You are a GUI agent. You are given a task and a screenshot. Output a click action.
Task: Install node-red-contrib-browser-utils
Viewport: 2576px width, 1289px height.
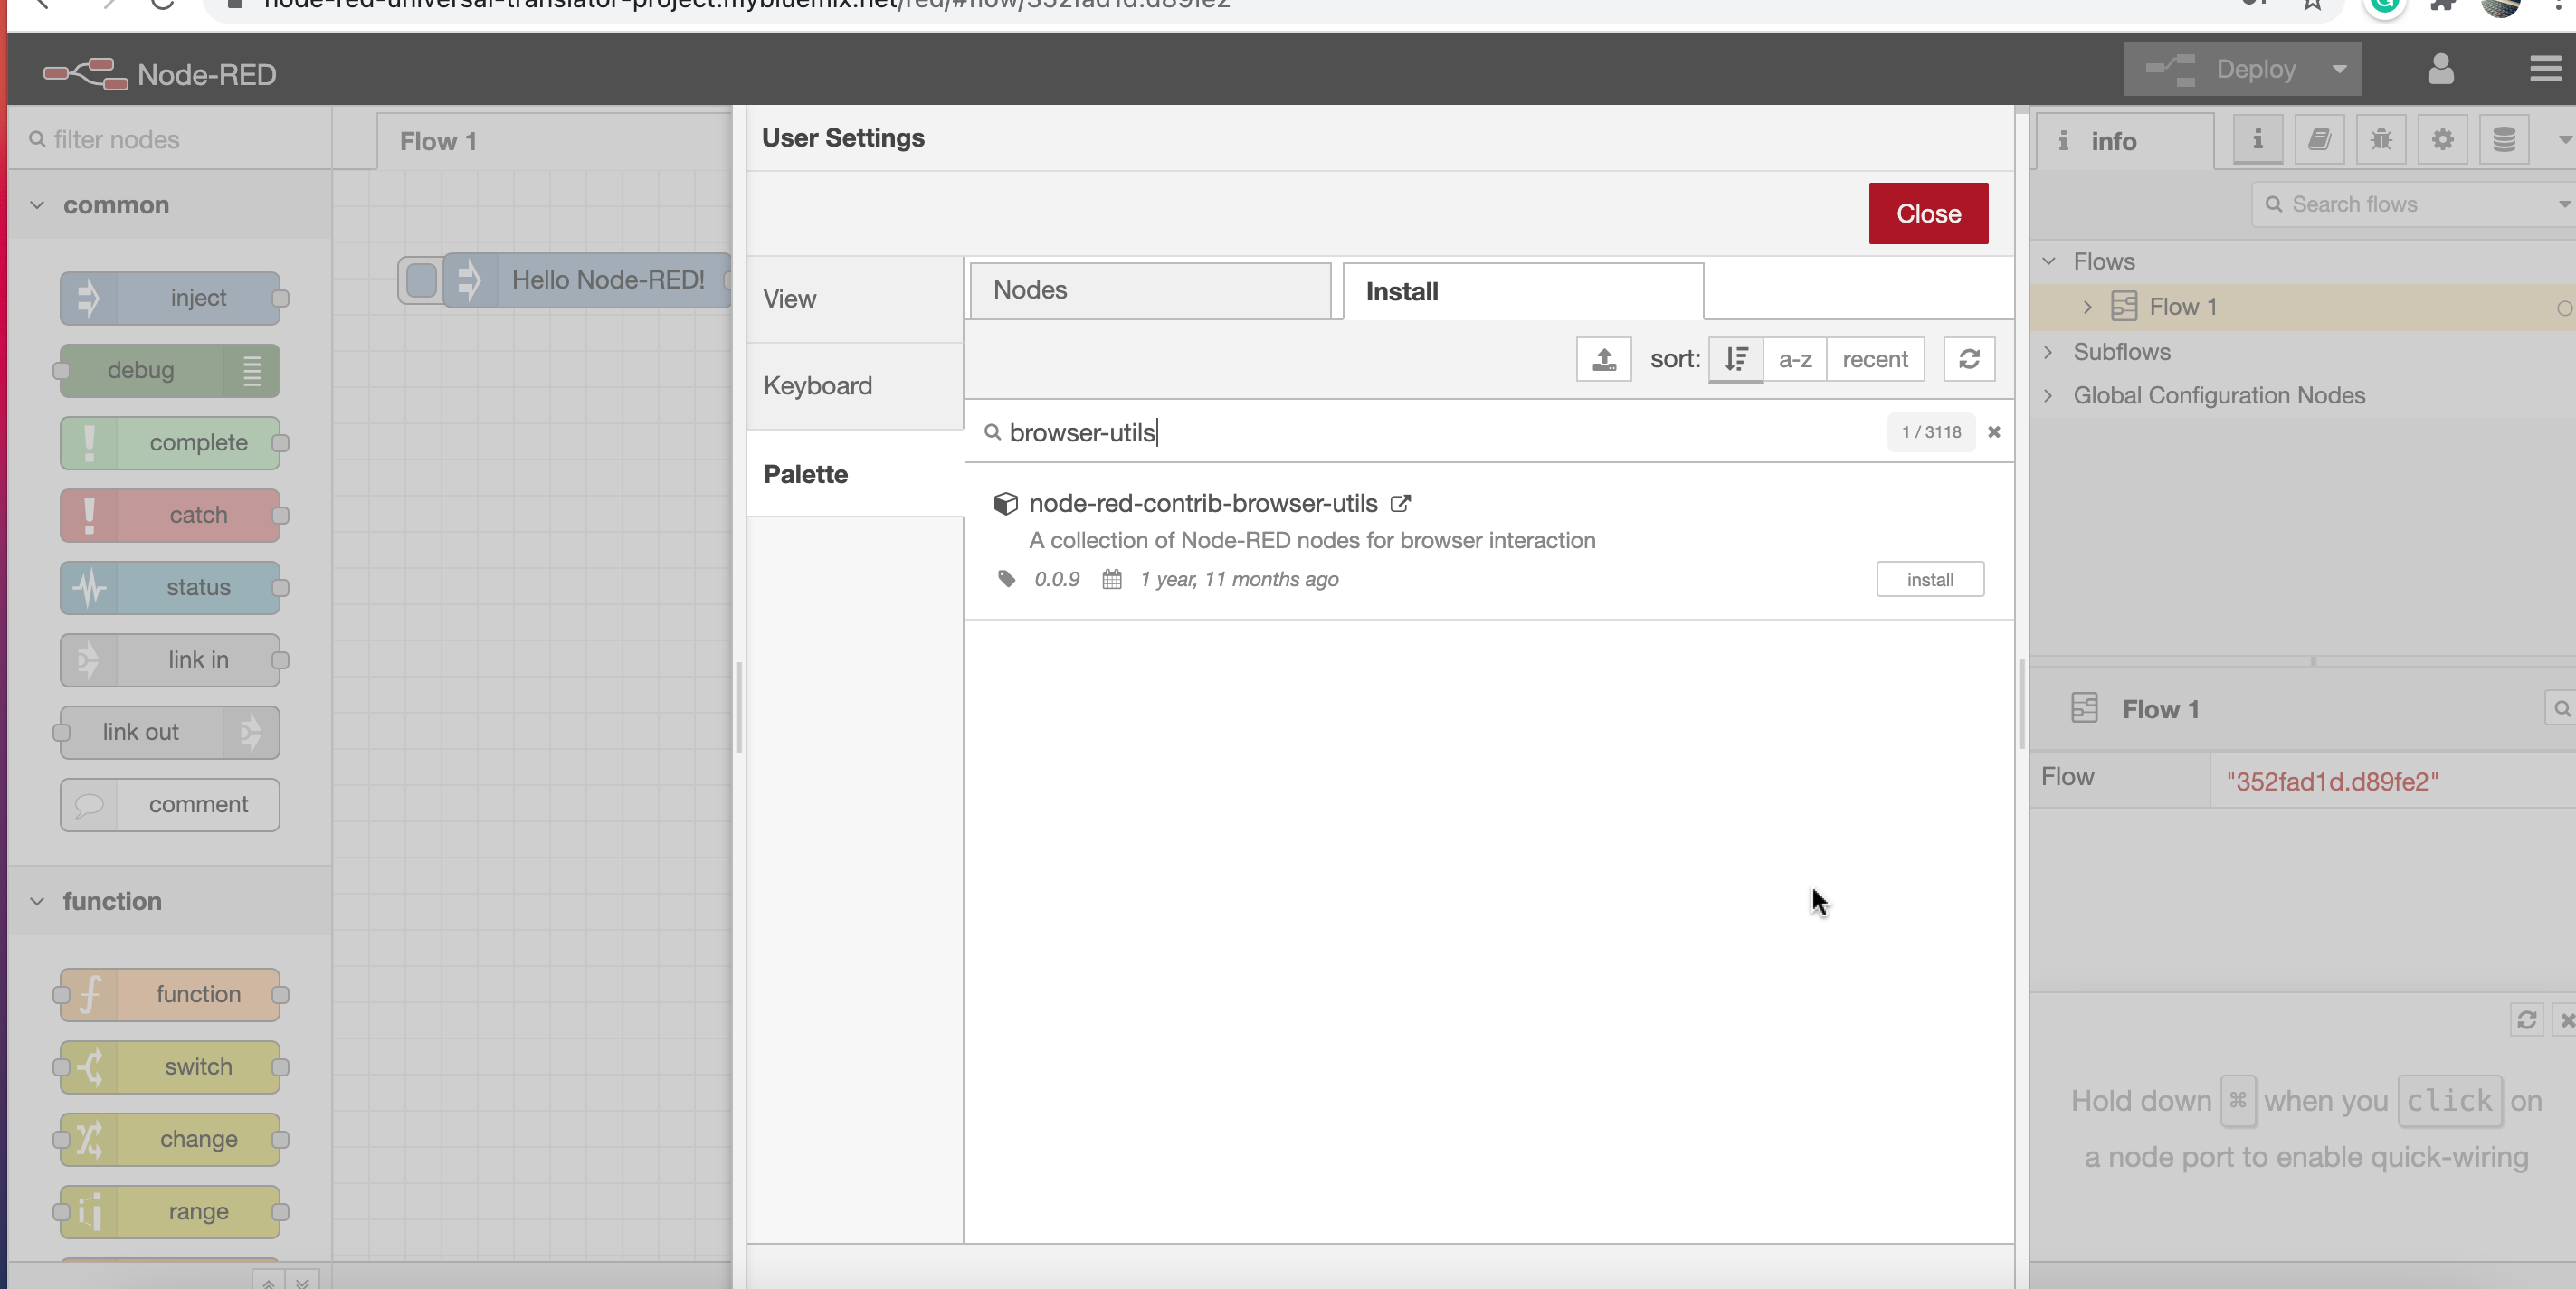(x=1929, y=579)
